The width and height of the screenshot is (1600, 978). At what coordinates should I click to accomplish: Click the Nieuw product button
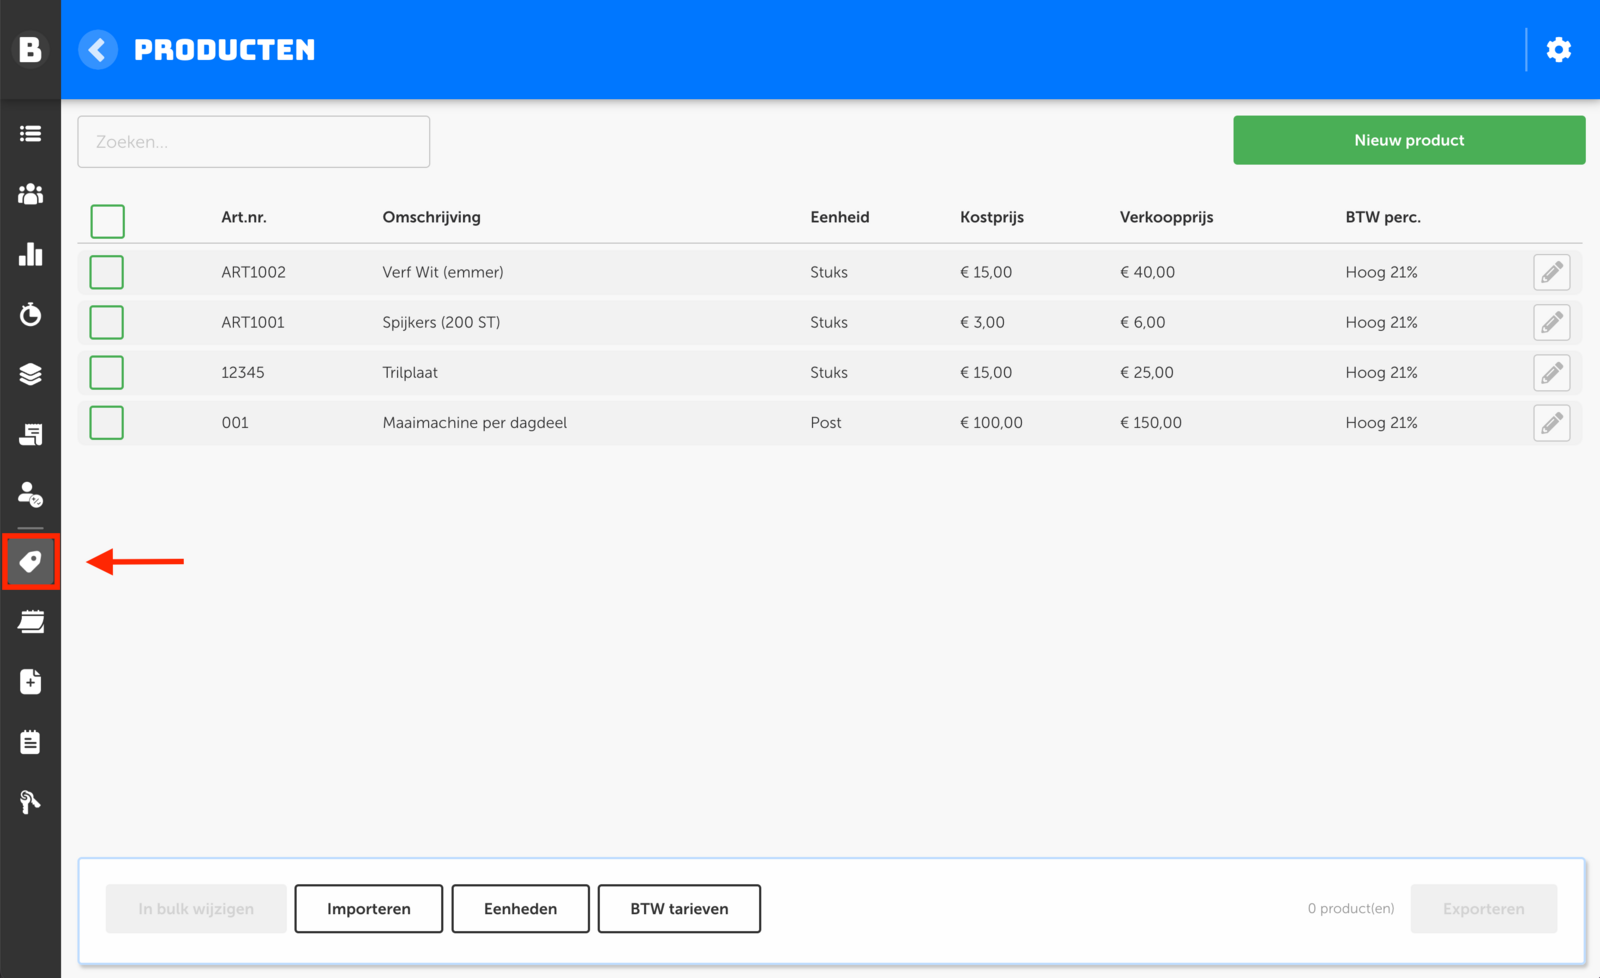point(1408,140)
